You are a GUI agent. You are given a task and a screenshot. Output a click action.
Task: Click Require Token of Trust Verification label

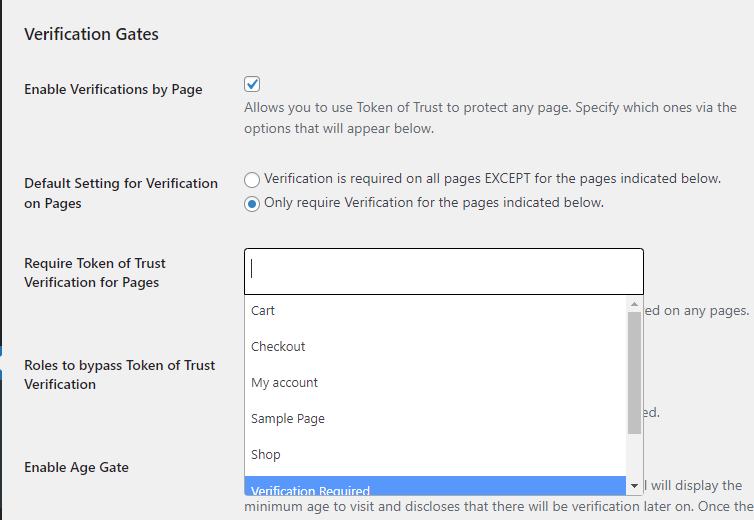95,273
